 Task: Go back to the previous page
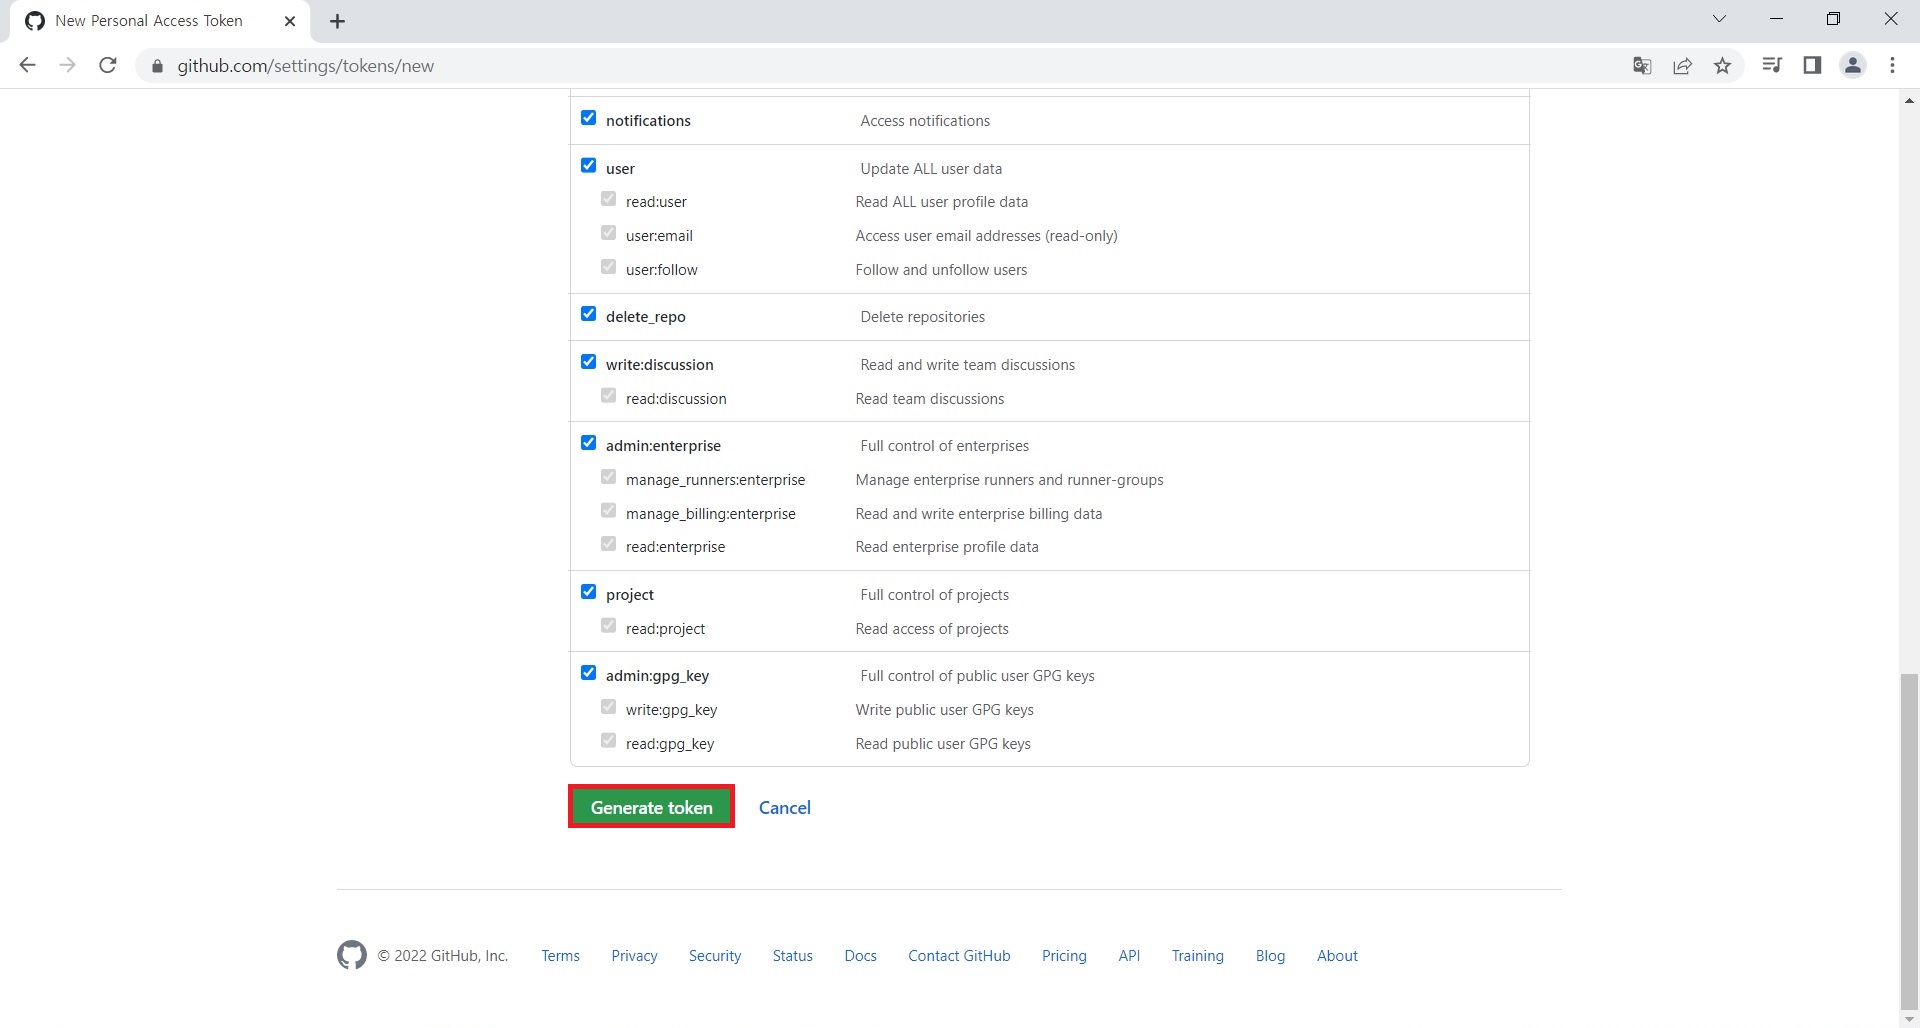[x=27, y=66]
